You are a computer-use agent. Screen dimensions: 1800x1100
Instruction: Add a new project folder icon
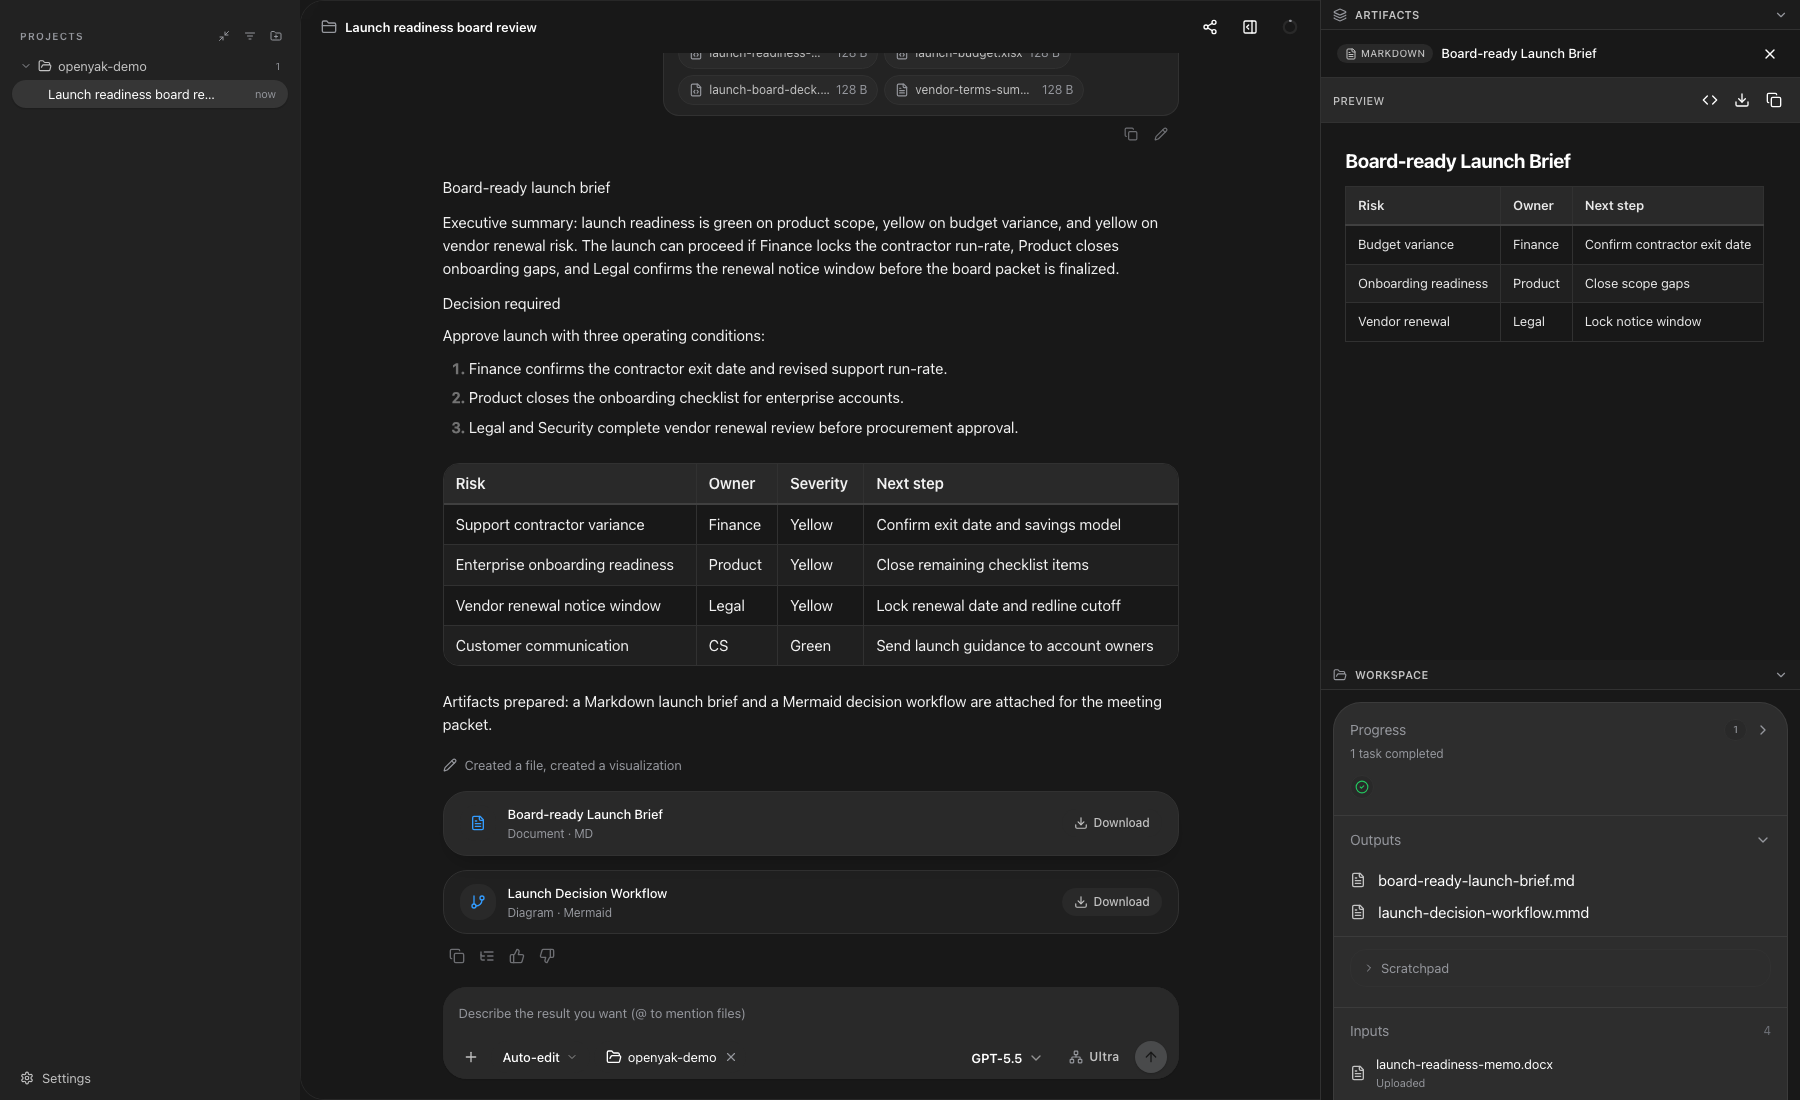click(276, 36)
